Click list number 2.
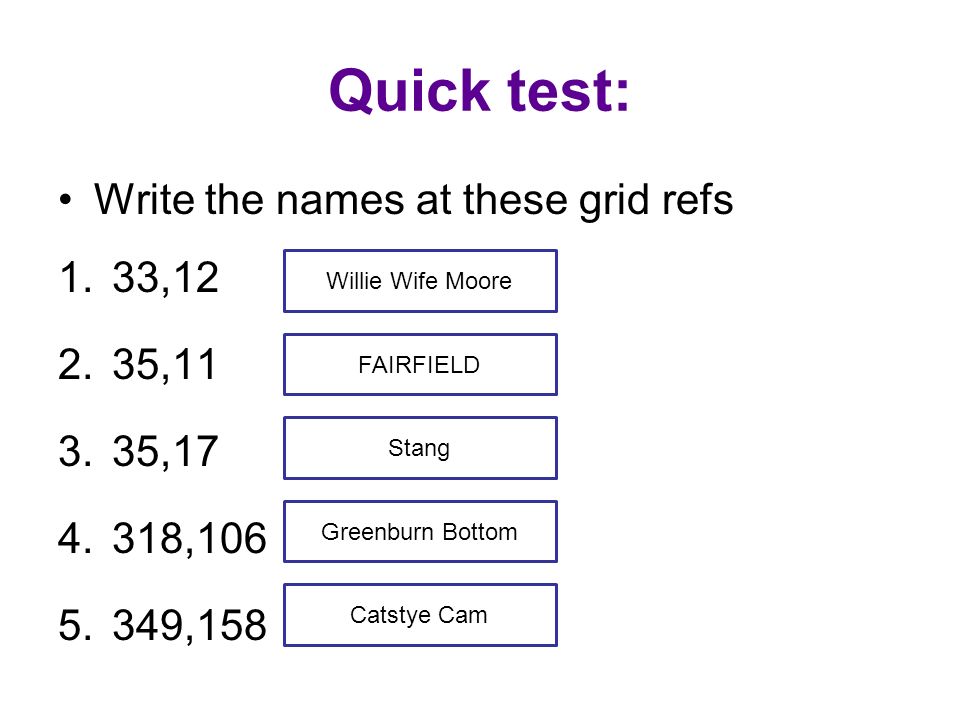The width and height of the screenshot is (960, 720). coord(75,364)
